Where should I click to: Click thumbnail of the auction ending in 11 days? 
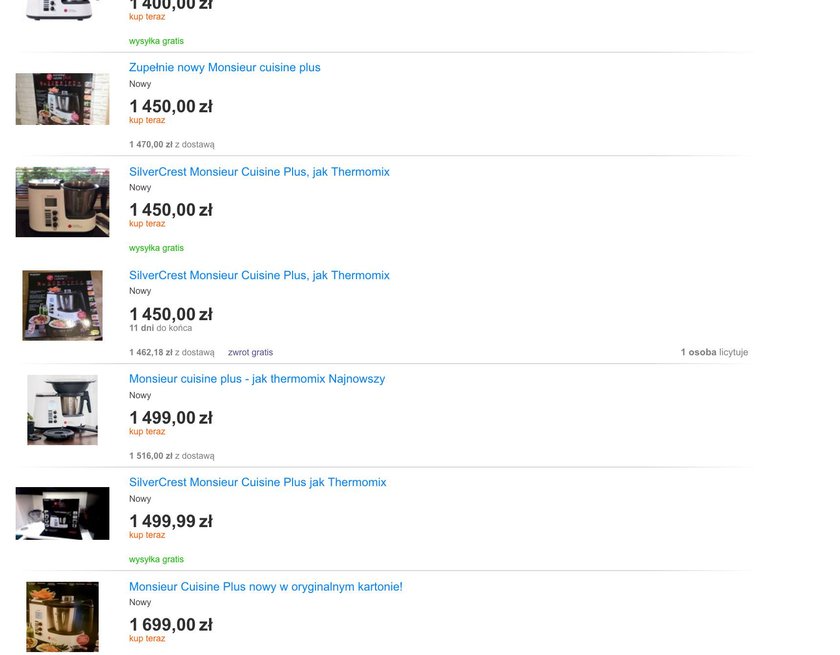[x=62, y=305]
